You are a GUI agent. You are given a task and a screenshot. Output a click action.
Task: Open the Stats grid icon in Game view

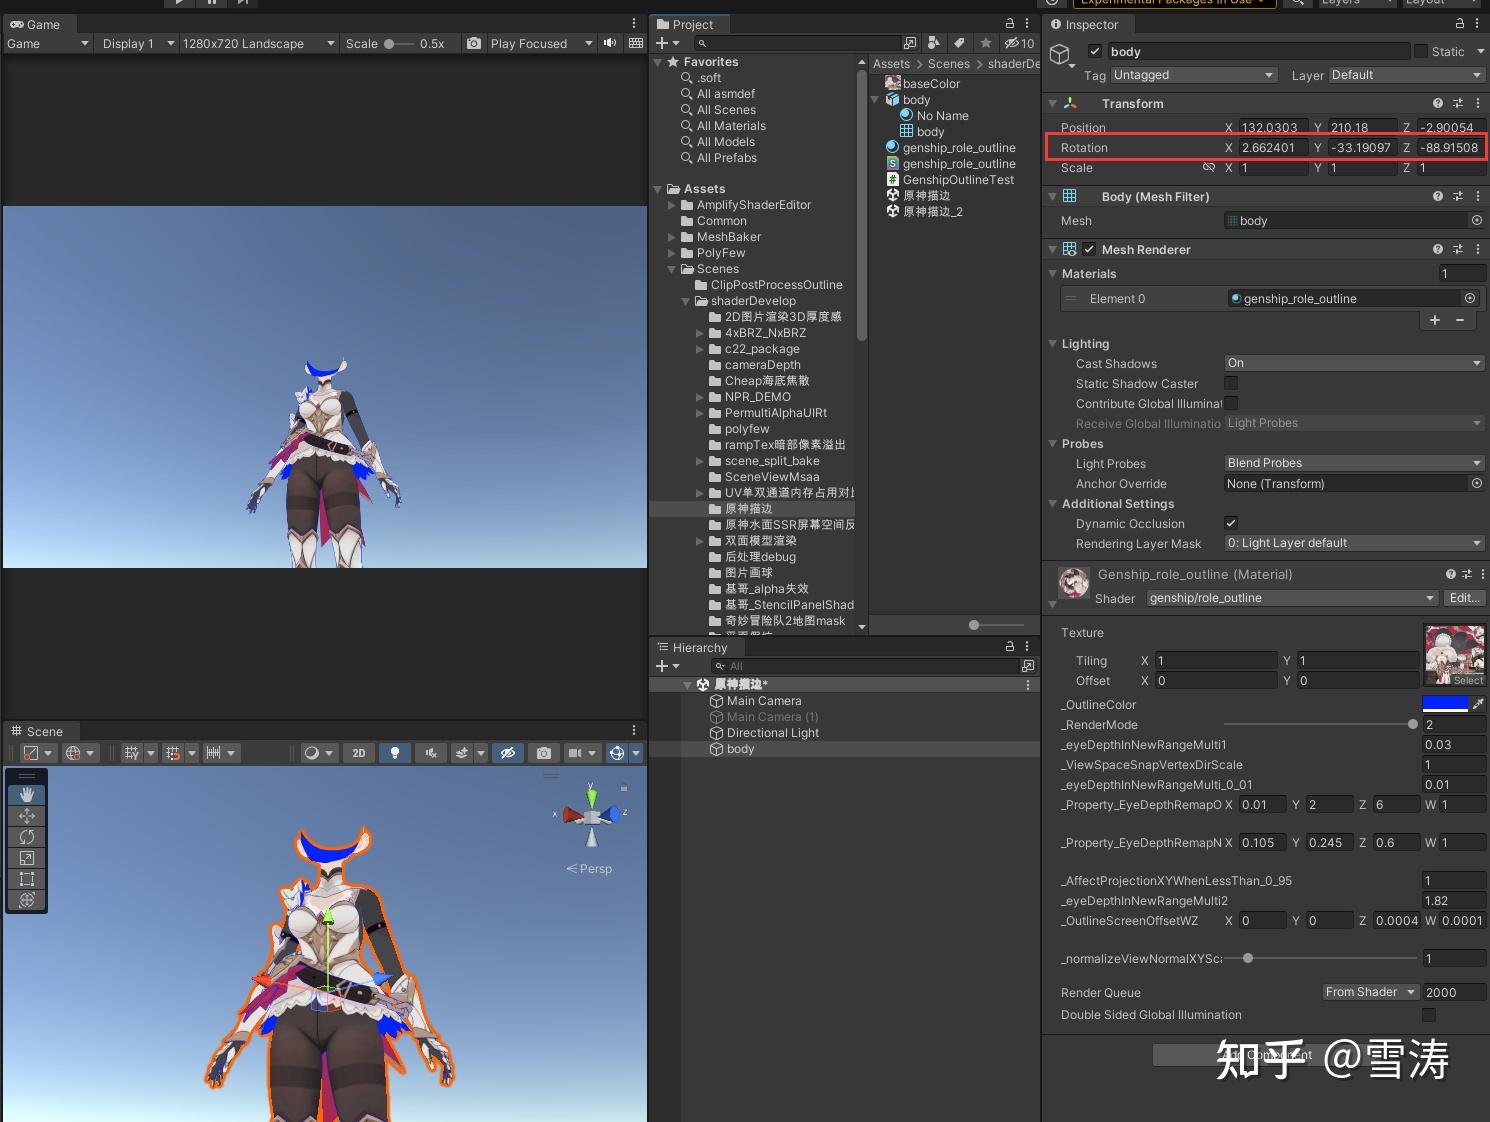[636, 43]
